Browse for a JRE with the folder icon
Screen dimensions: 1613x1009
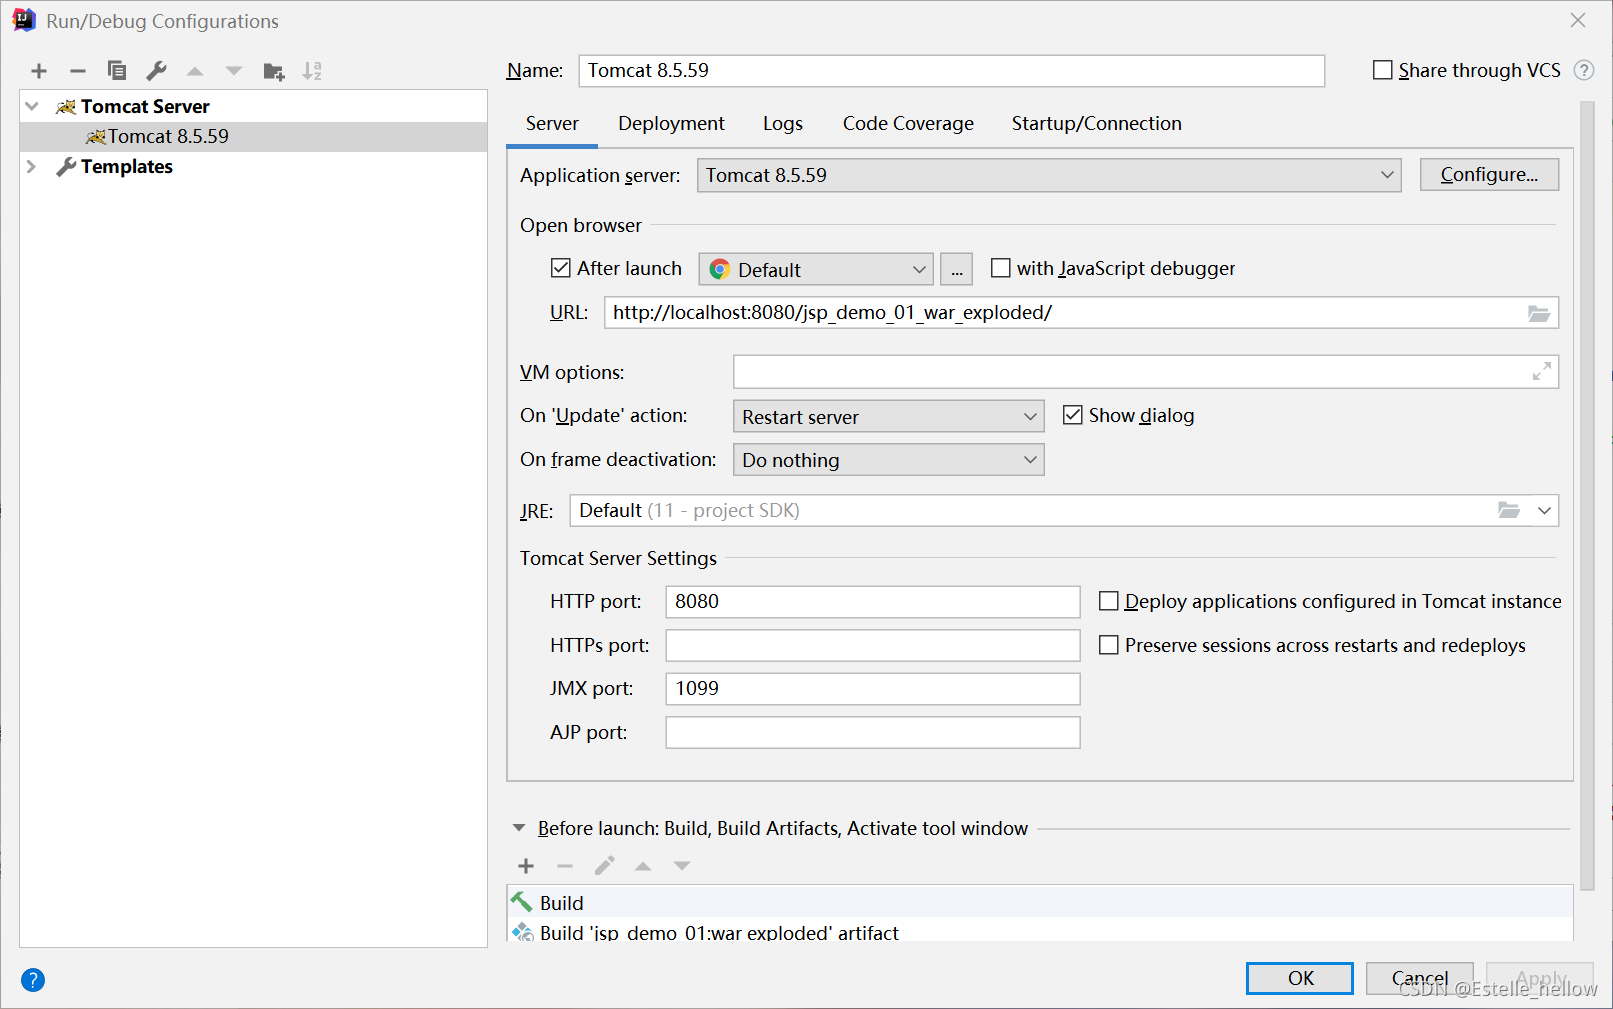click(1509, 511)
